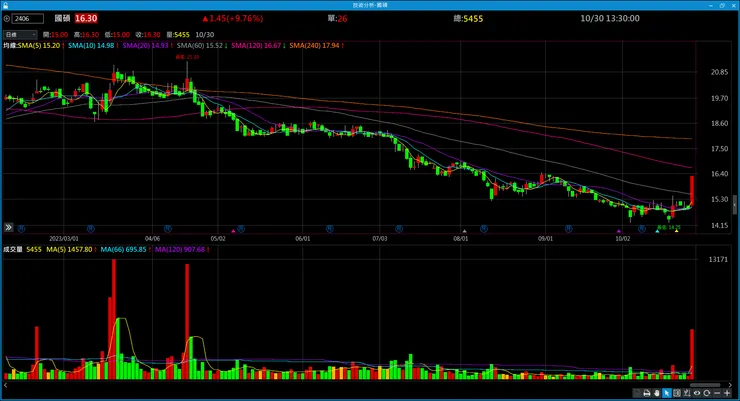The width and height of the screenshot is (740, 401).
Task: Click the 20.85 price axis label
Action: click(x=719, y=73)
